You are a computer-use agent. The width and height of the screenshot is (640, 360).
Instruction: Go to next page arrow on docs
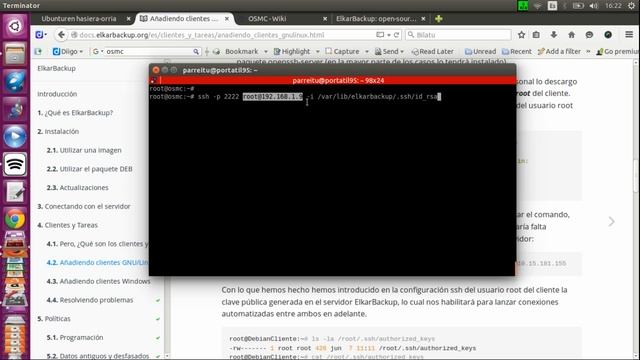pos(611,222)
